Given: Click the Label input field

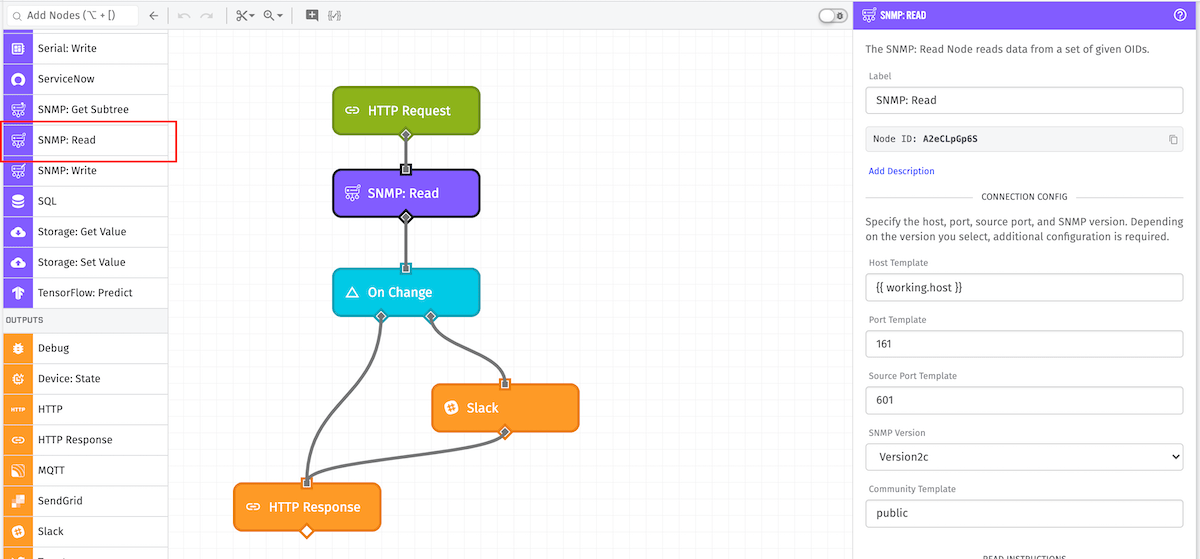Looking at the screenshot, I should point(1025,100).
